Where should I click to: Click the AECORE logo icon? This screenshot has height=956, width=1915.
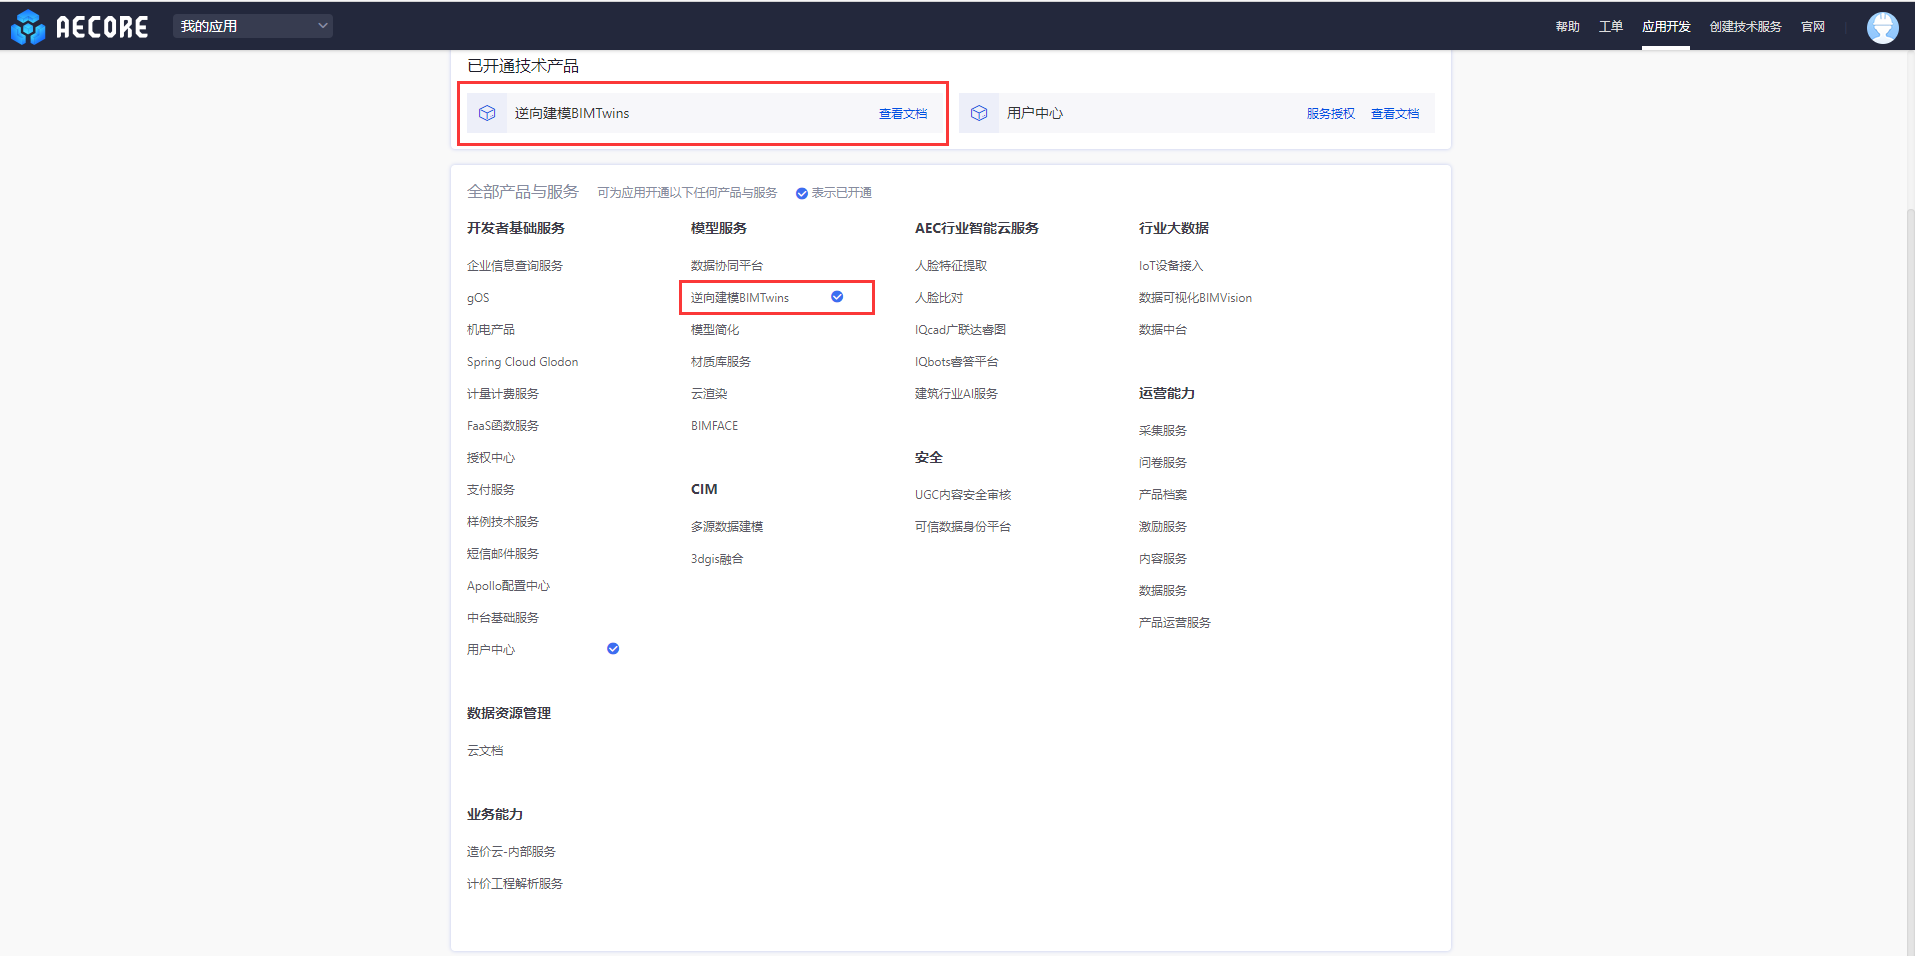[28, 27]
